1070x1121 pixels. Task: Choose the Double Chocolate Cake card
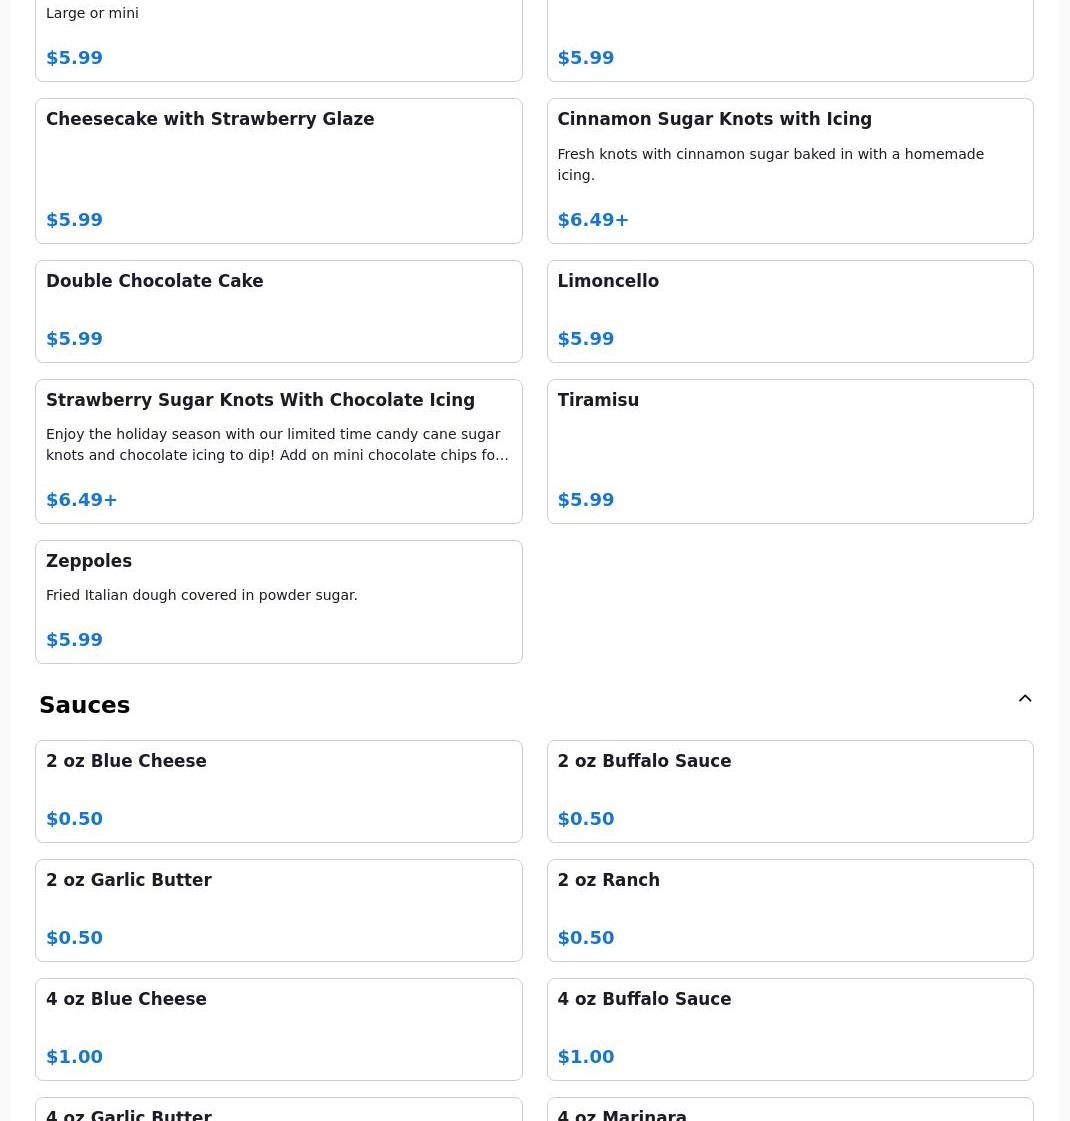pos(278,311)
